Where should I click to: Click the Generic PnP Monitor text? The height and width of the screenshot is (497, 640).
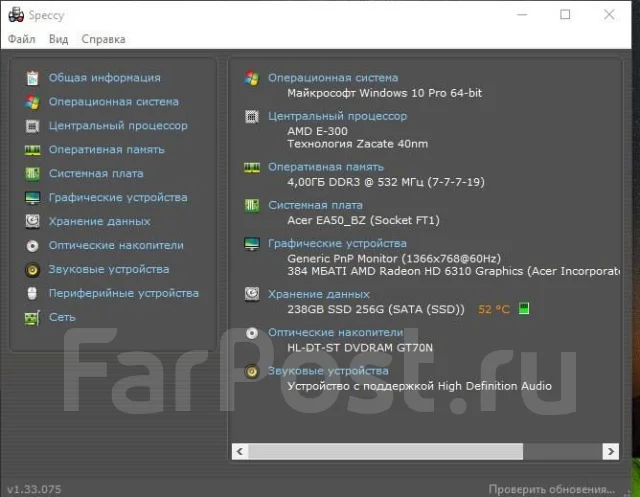(x=394, y=259)
